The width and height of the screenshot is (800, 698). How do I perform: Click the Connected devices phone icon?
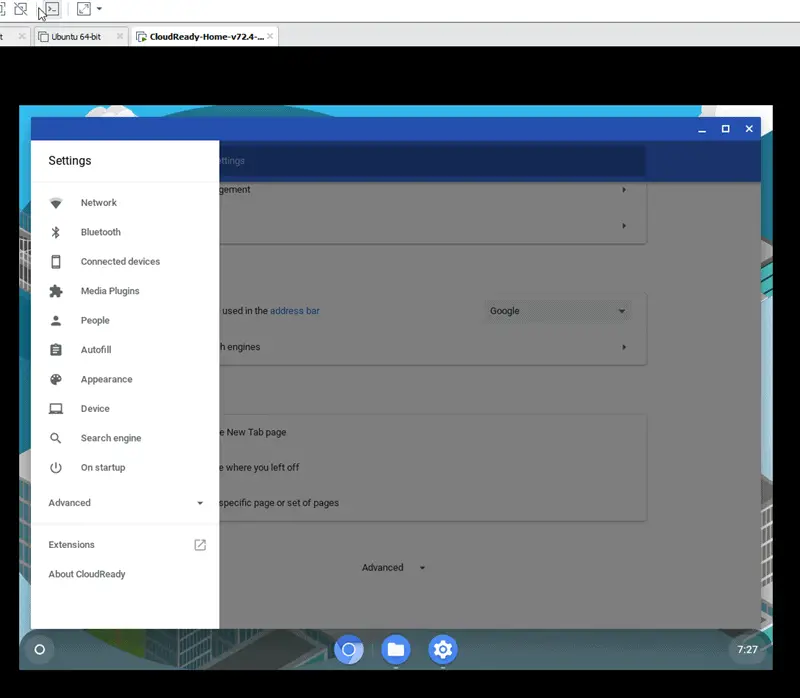[x=56, y=262]
